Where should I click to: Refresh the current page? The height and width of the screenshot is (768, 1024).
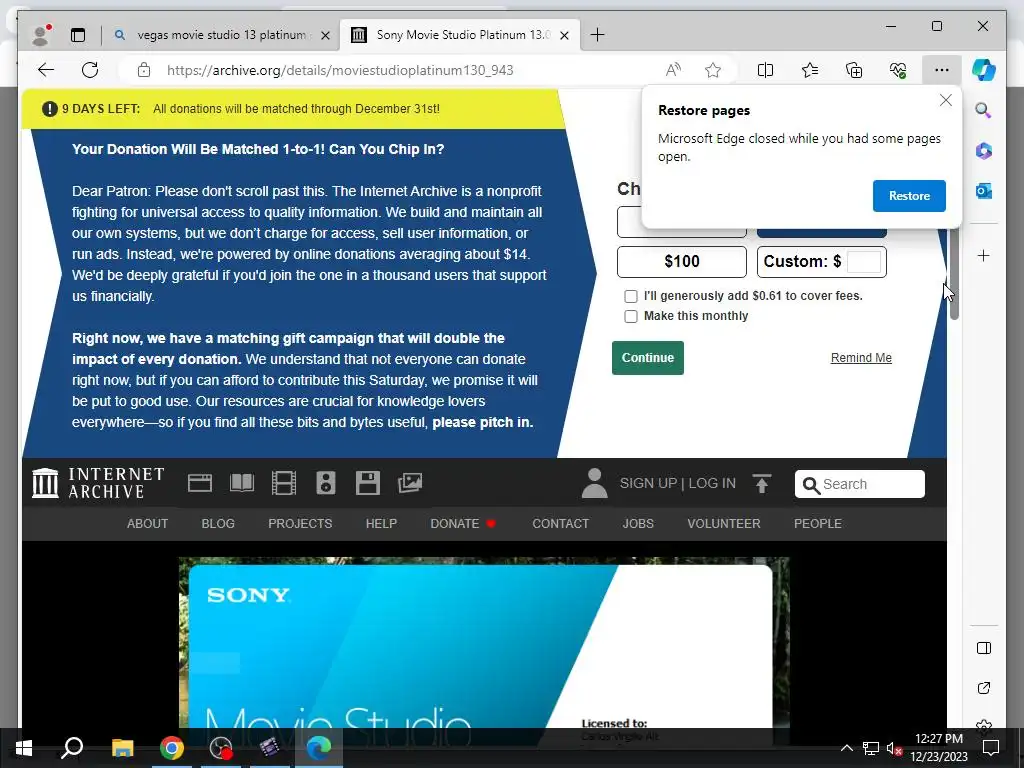pyautogui.click(x=90, y=70)
